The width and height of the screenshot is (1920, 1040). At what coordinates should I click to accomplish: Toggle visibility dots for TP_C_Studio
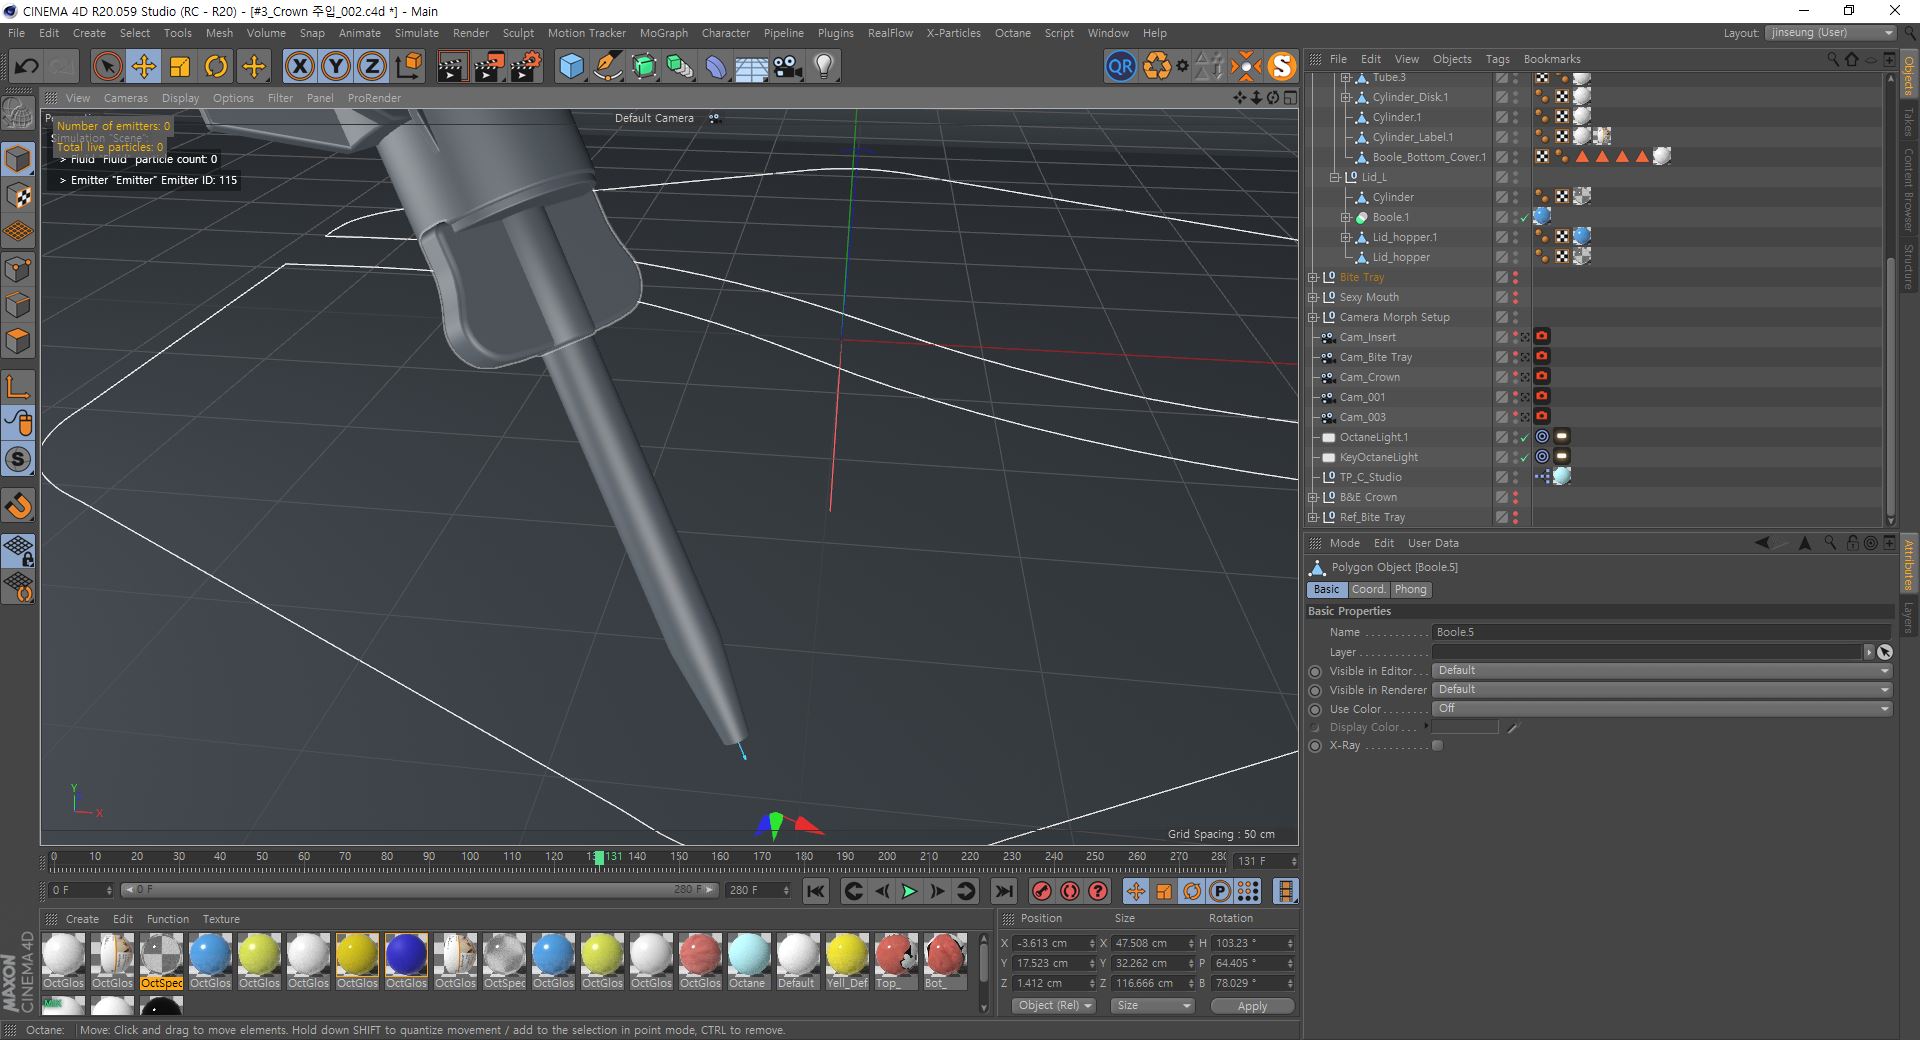(x=1515, y=477)
